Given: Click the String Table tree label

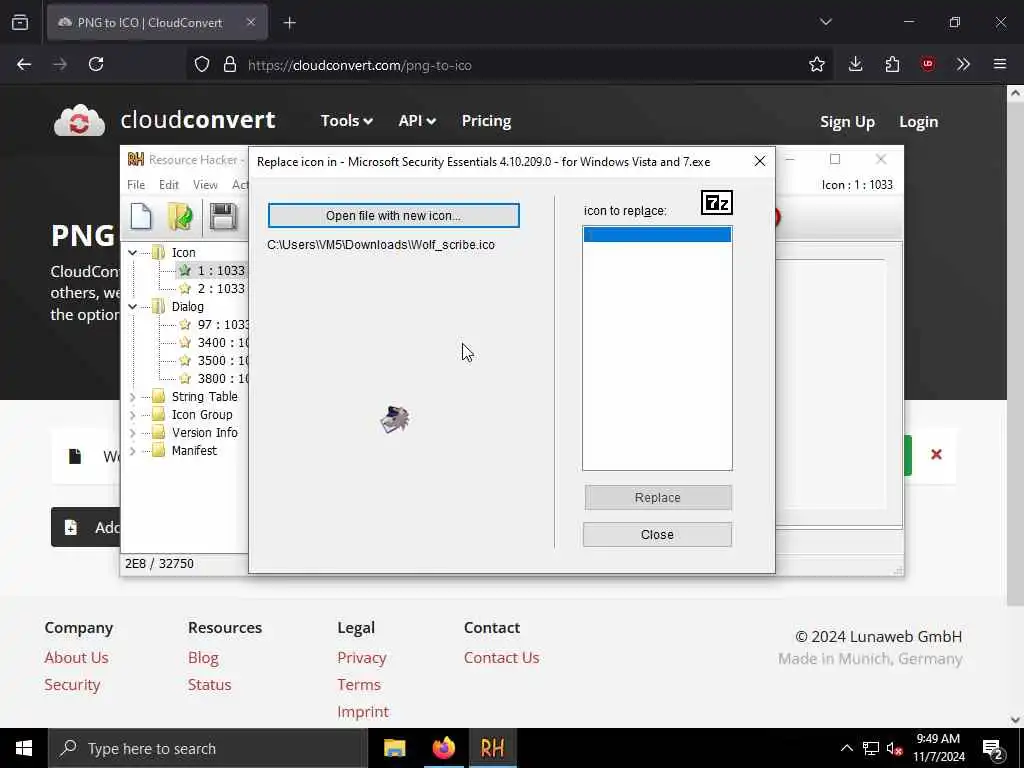Looking at the screenshot, I should click(x=204, y=397).
